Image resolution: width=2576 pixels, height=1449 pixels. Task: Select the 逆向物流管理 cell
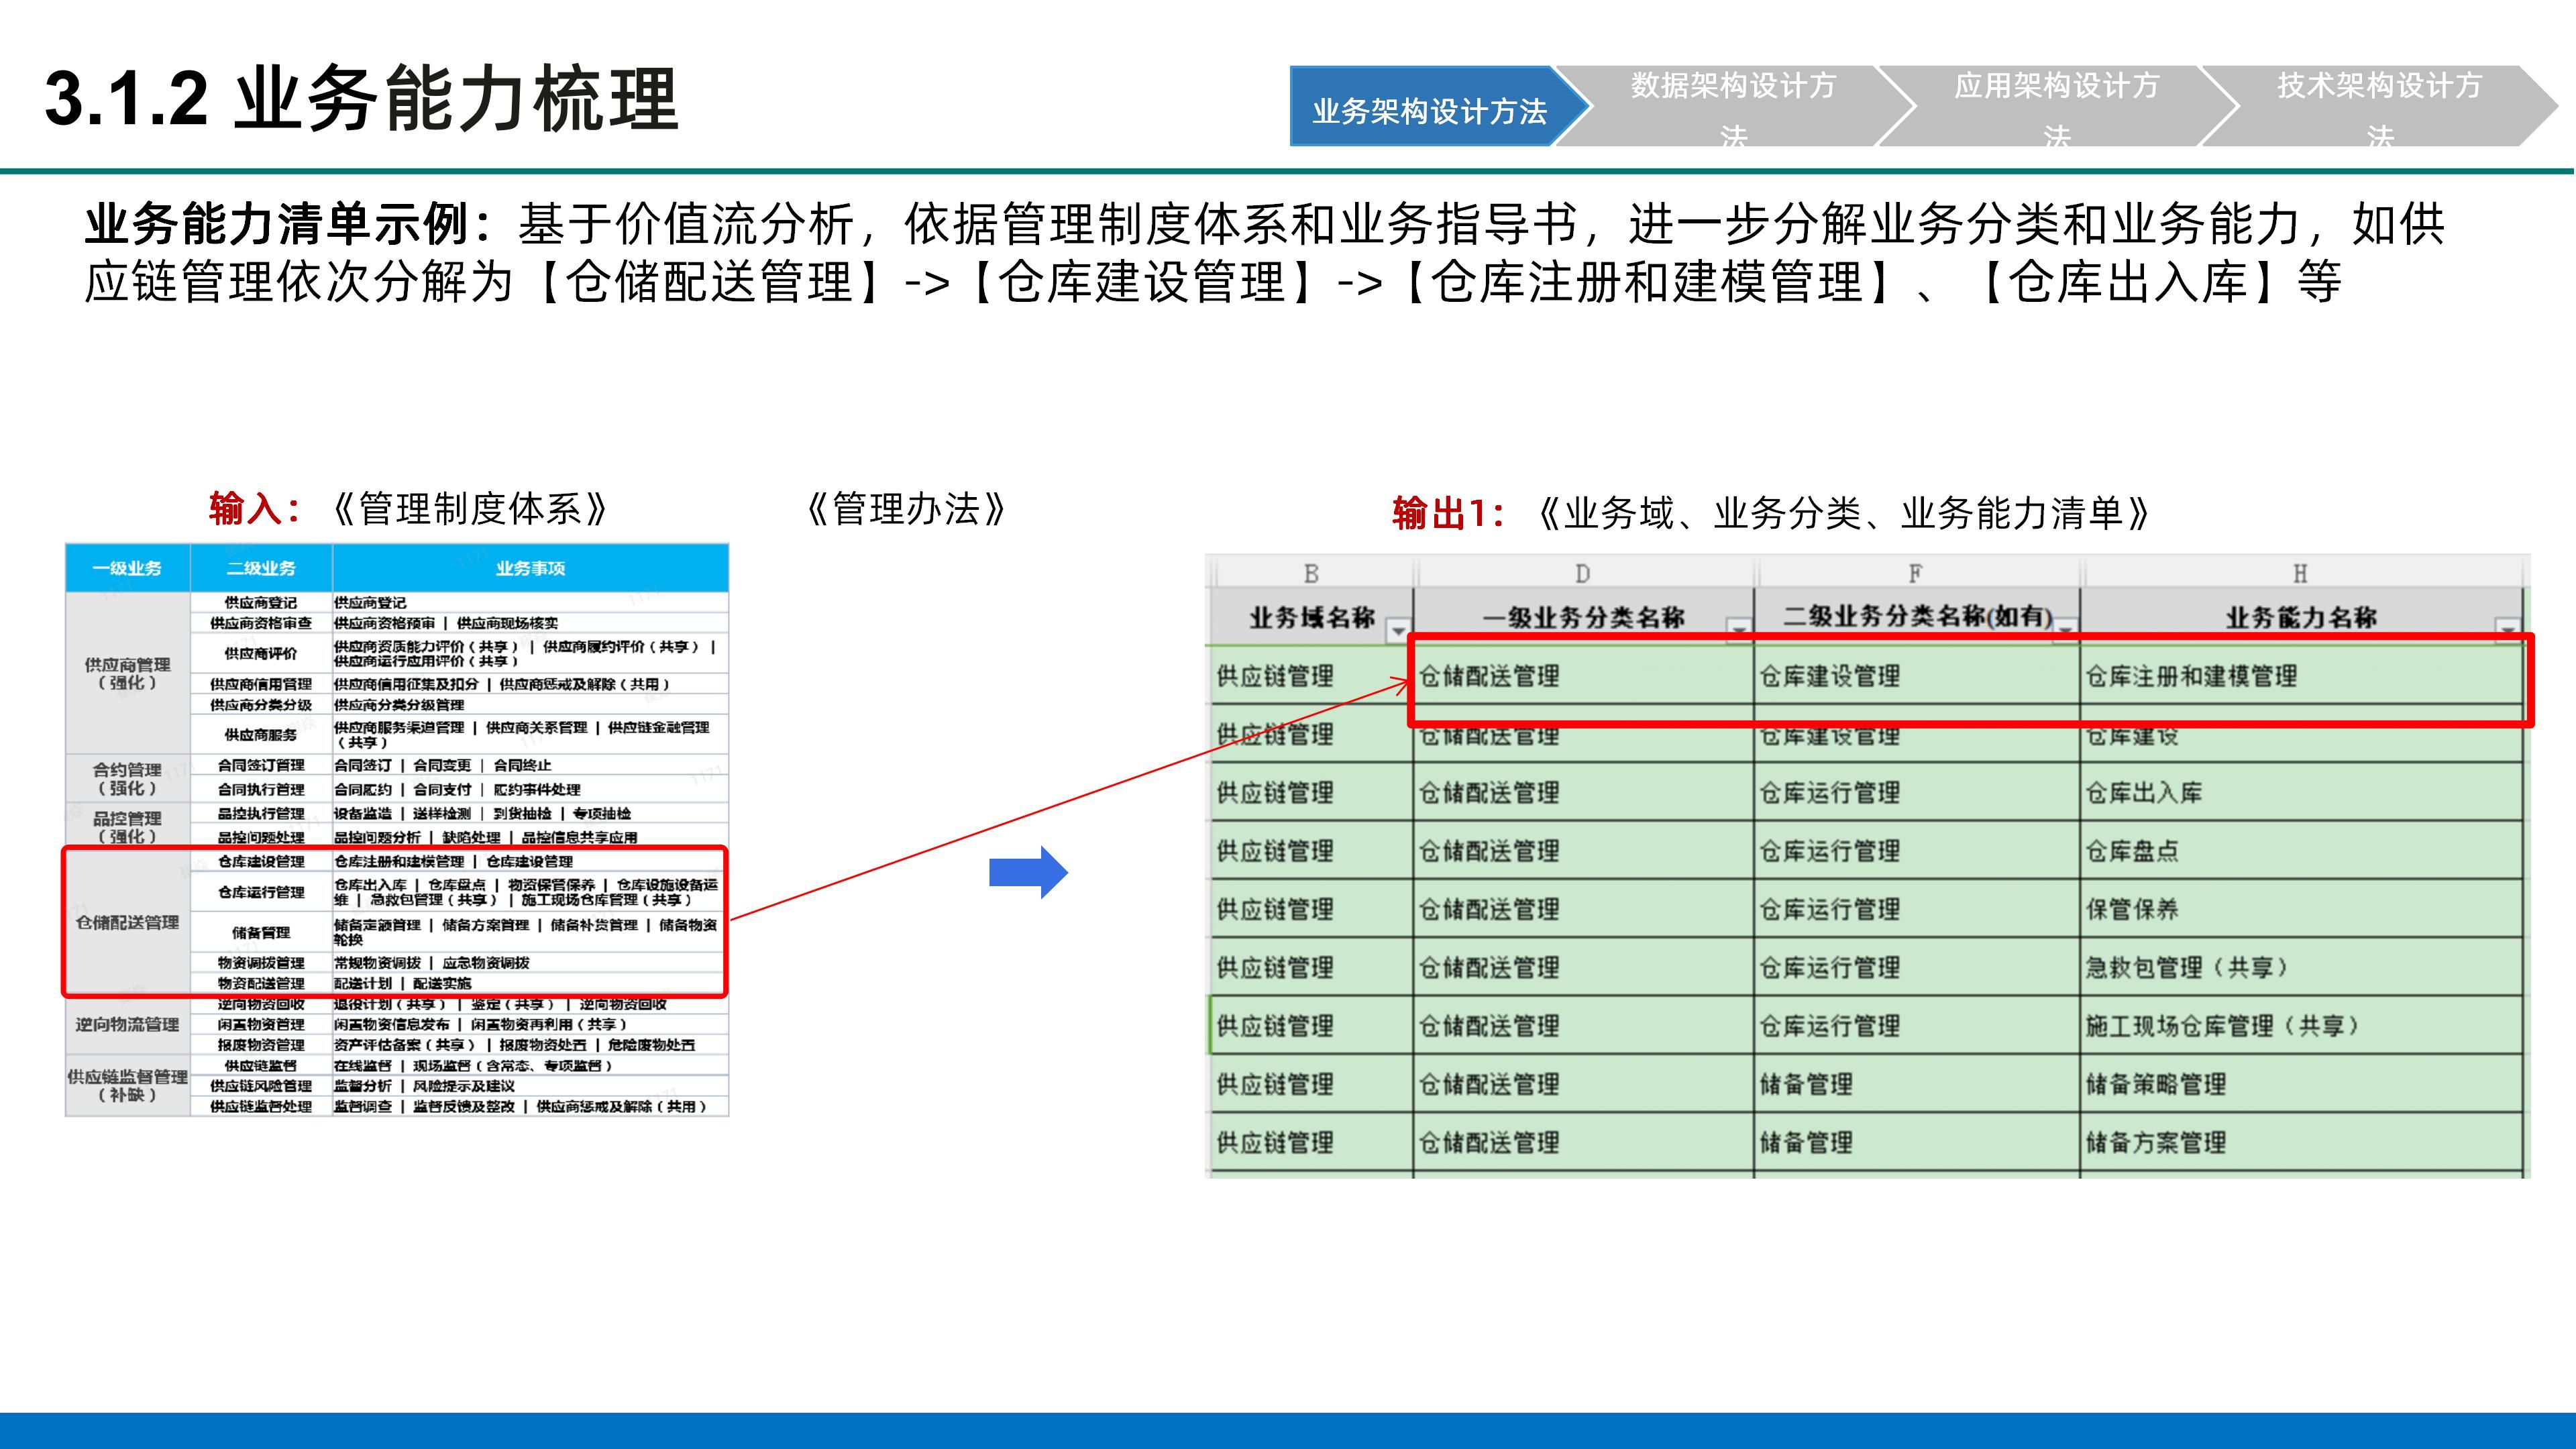[127, 1024]
